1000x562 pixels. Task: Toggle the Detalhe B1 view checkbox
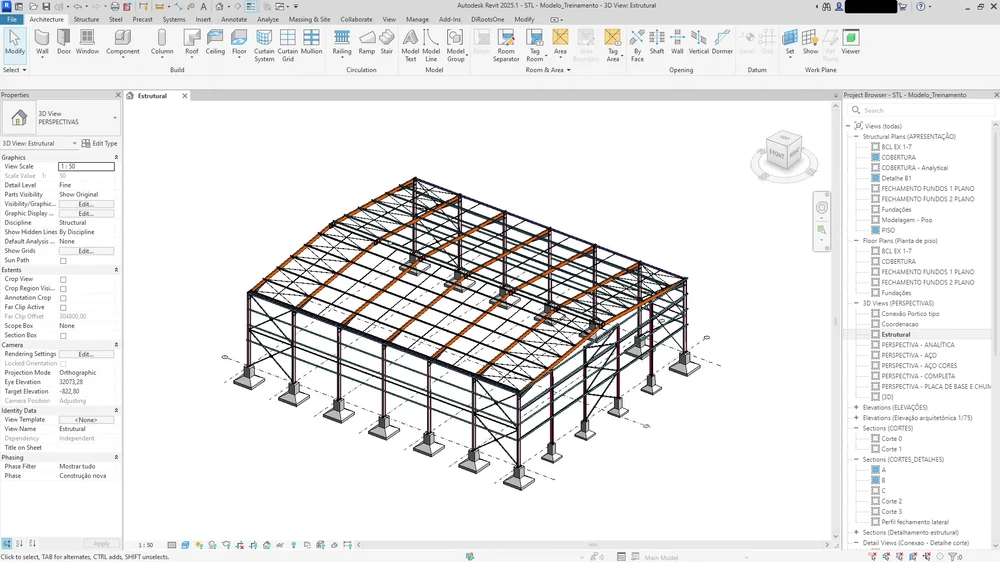(x=876, y=178)
